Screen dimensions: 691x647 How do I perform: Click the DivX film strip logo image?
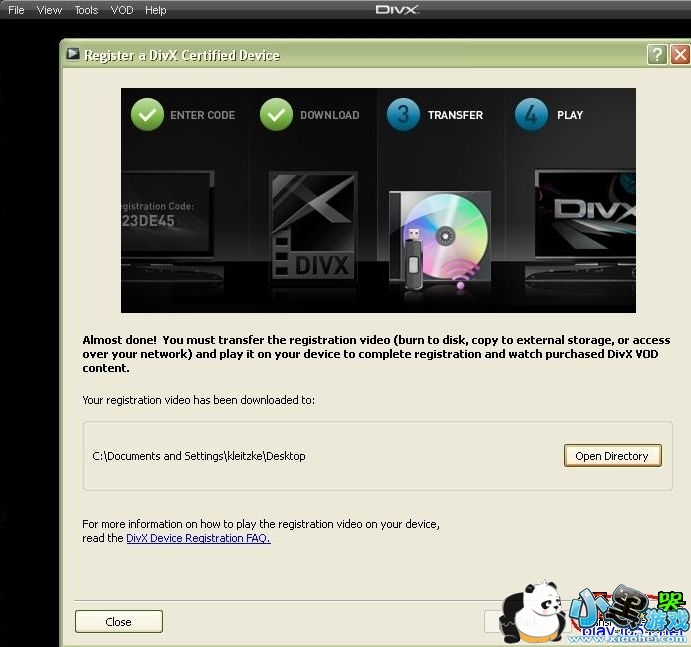313,226
